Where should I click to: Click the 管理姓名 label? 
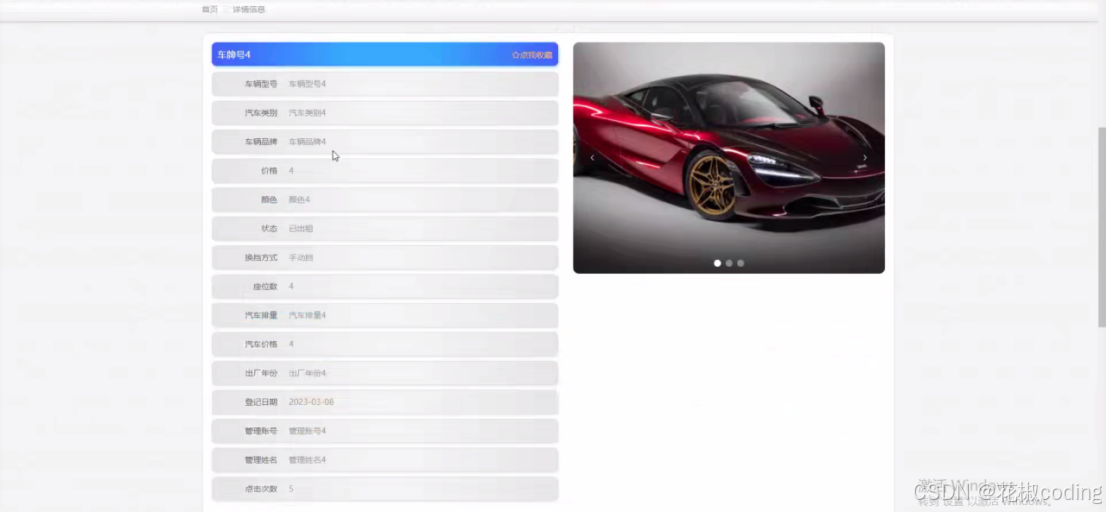point(261,460)
